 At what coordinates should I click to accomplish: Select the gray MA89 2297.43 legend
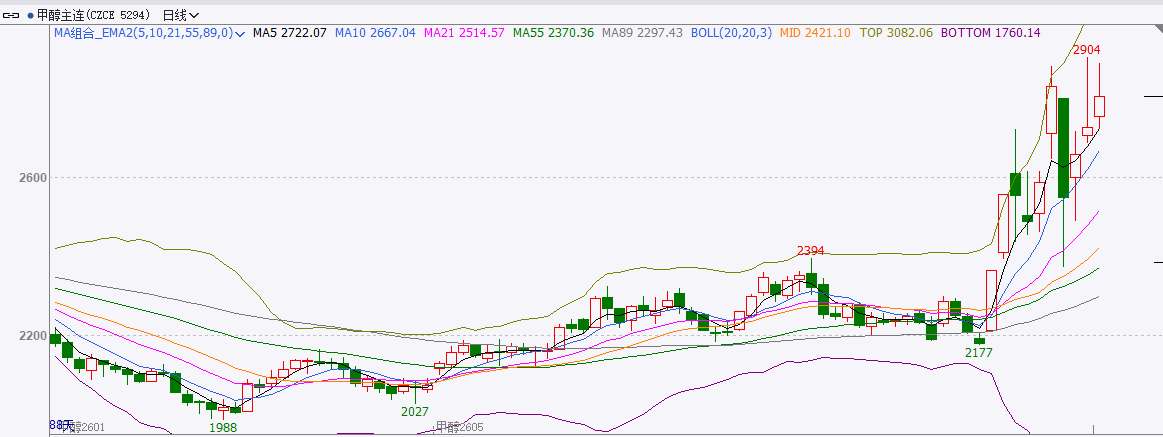pos(642,33)
